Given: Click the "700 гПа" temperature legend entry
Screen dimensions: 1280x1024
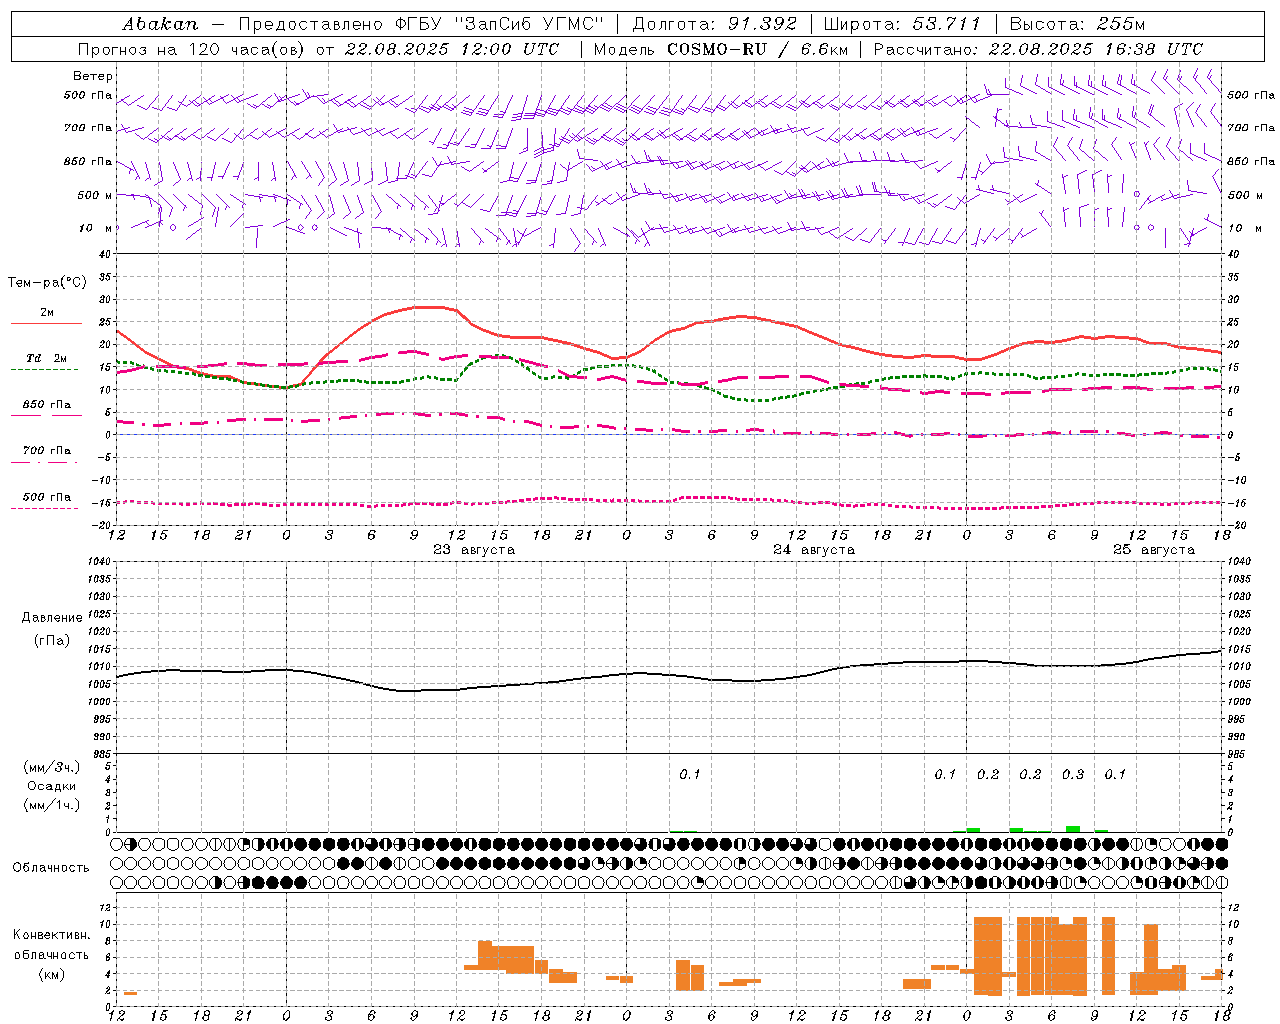Looking at the screenshot, I should point(46,451).
